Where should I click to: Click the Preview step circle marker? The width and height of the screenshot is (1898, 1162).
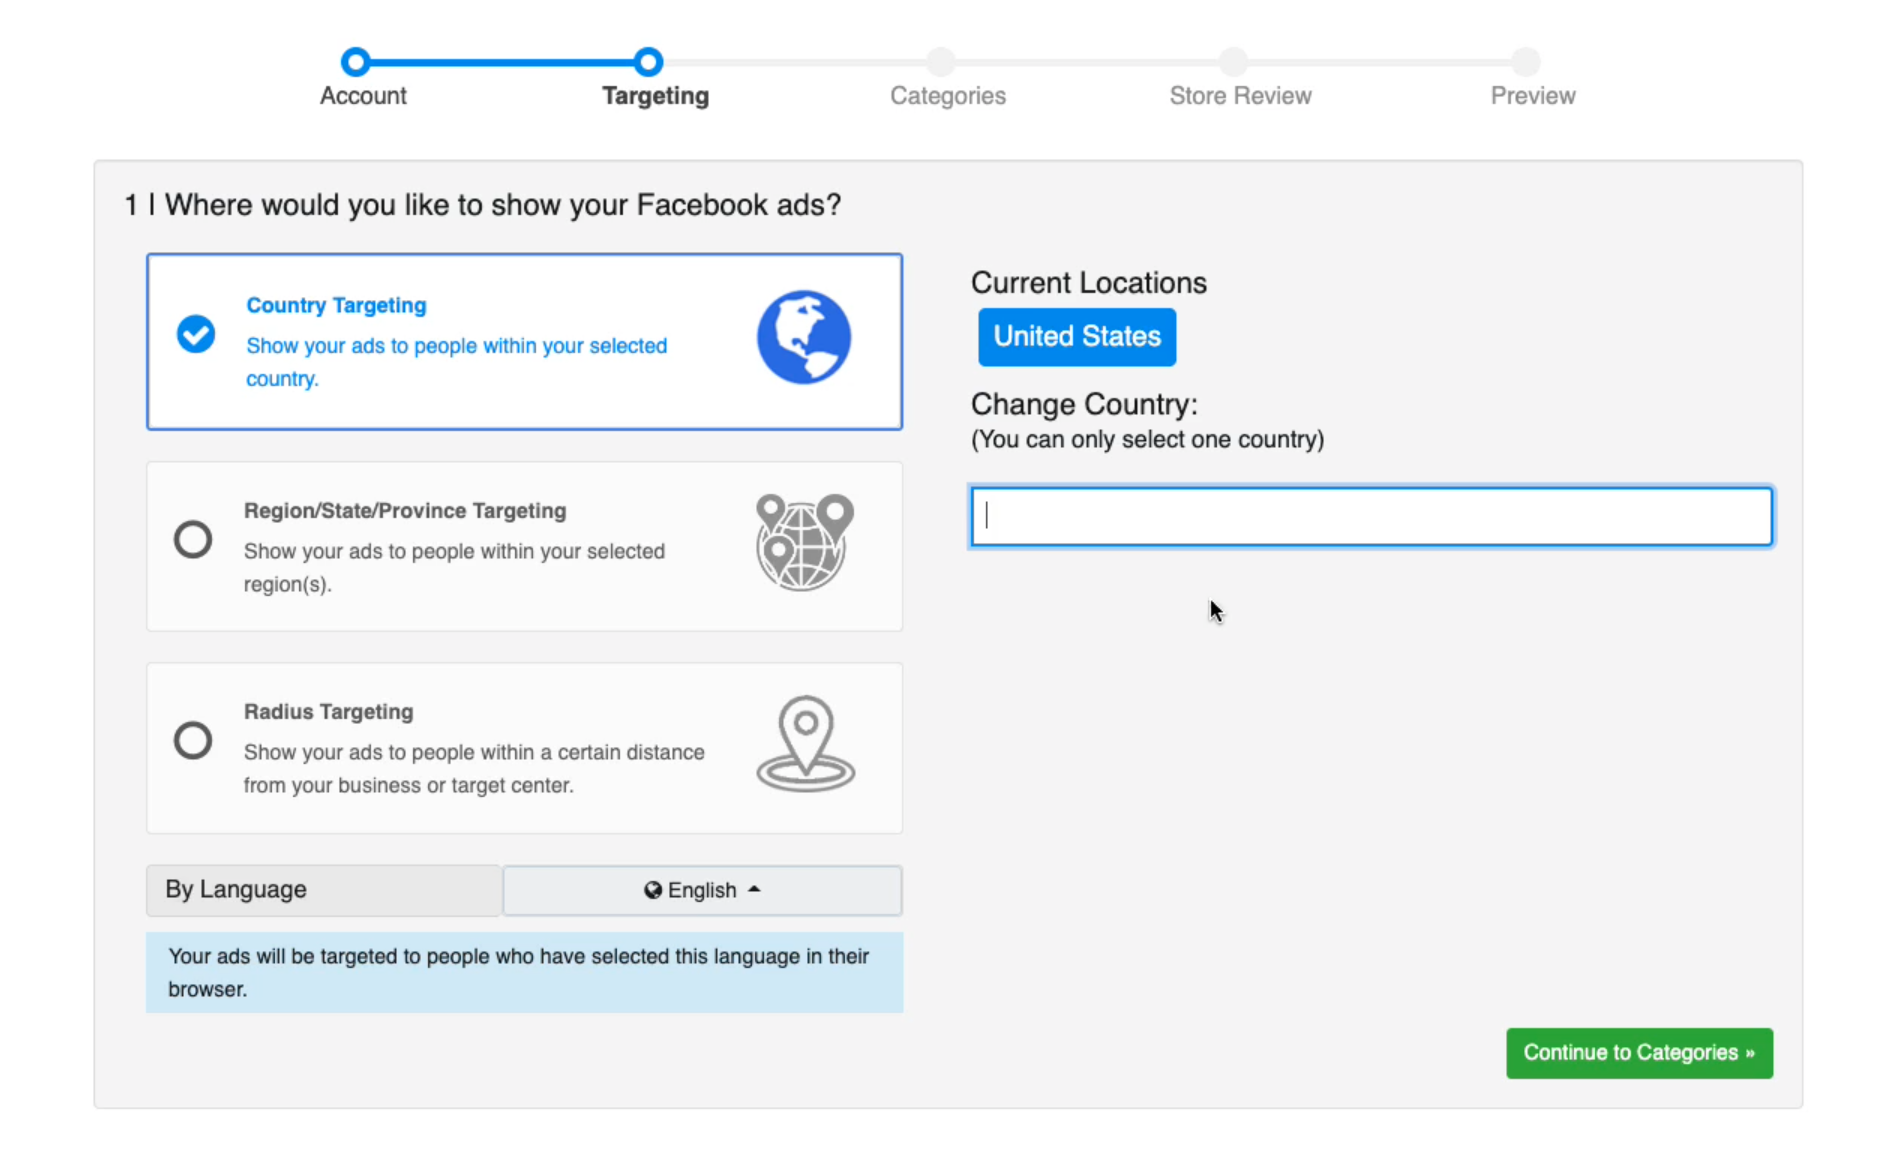(x=1525, y=62)
